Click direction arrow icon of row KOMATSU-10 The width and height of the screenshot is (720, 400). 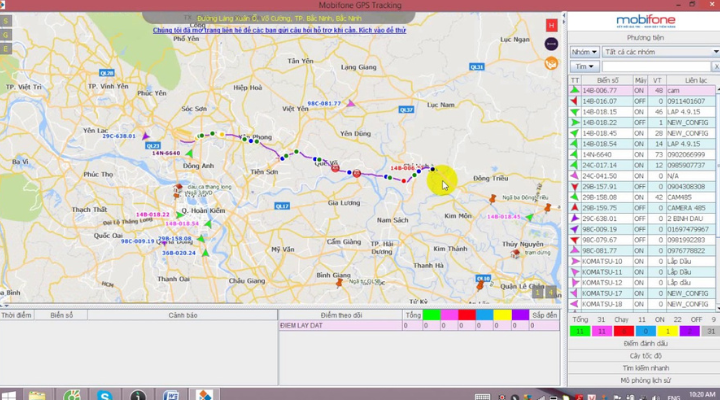tap(574, 261)
